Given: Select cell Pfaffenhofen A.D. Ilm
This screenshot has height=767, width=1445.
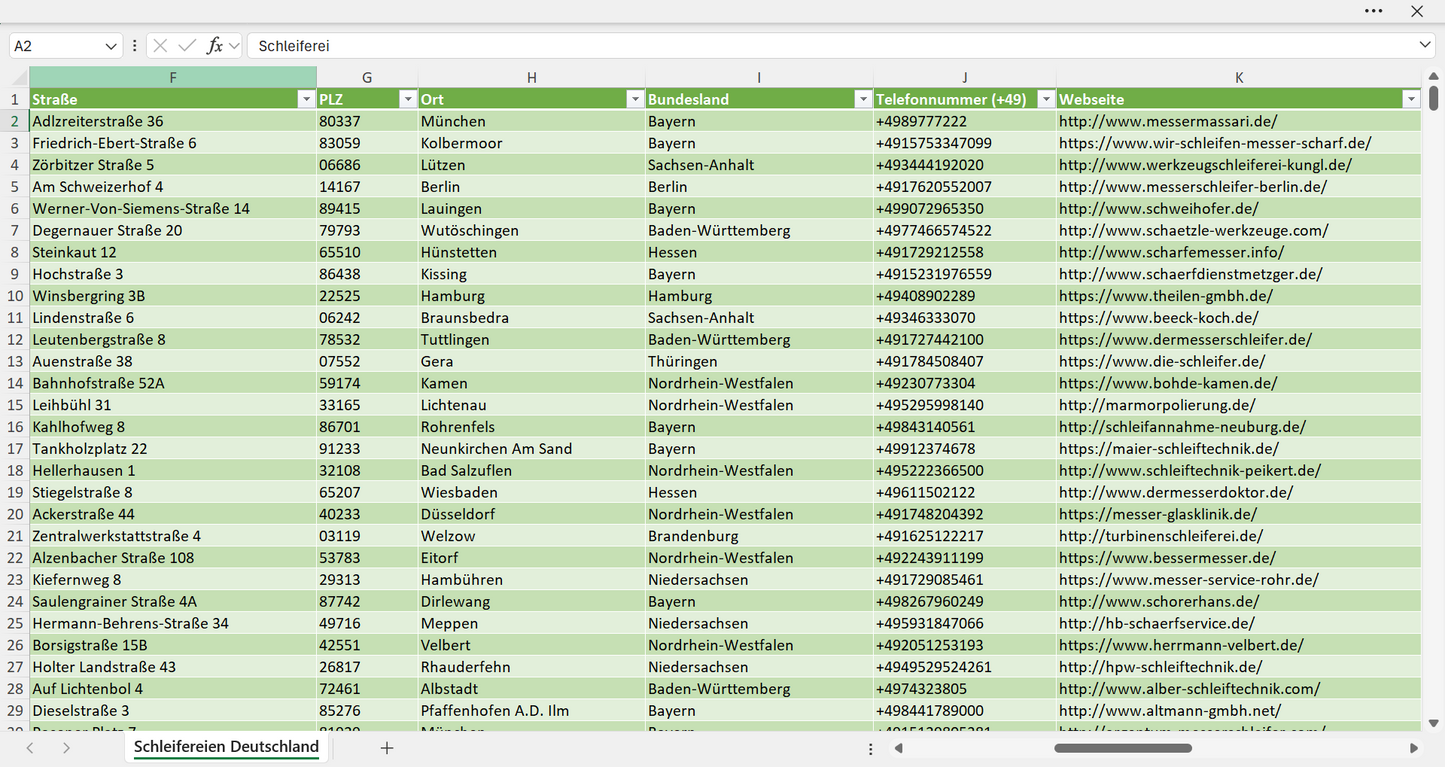Looking at the screenshot, I should [532, 711].
